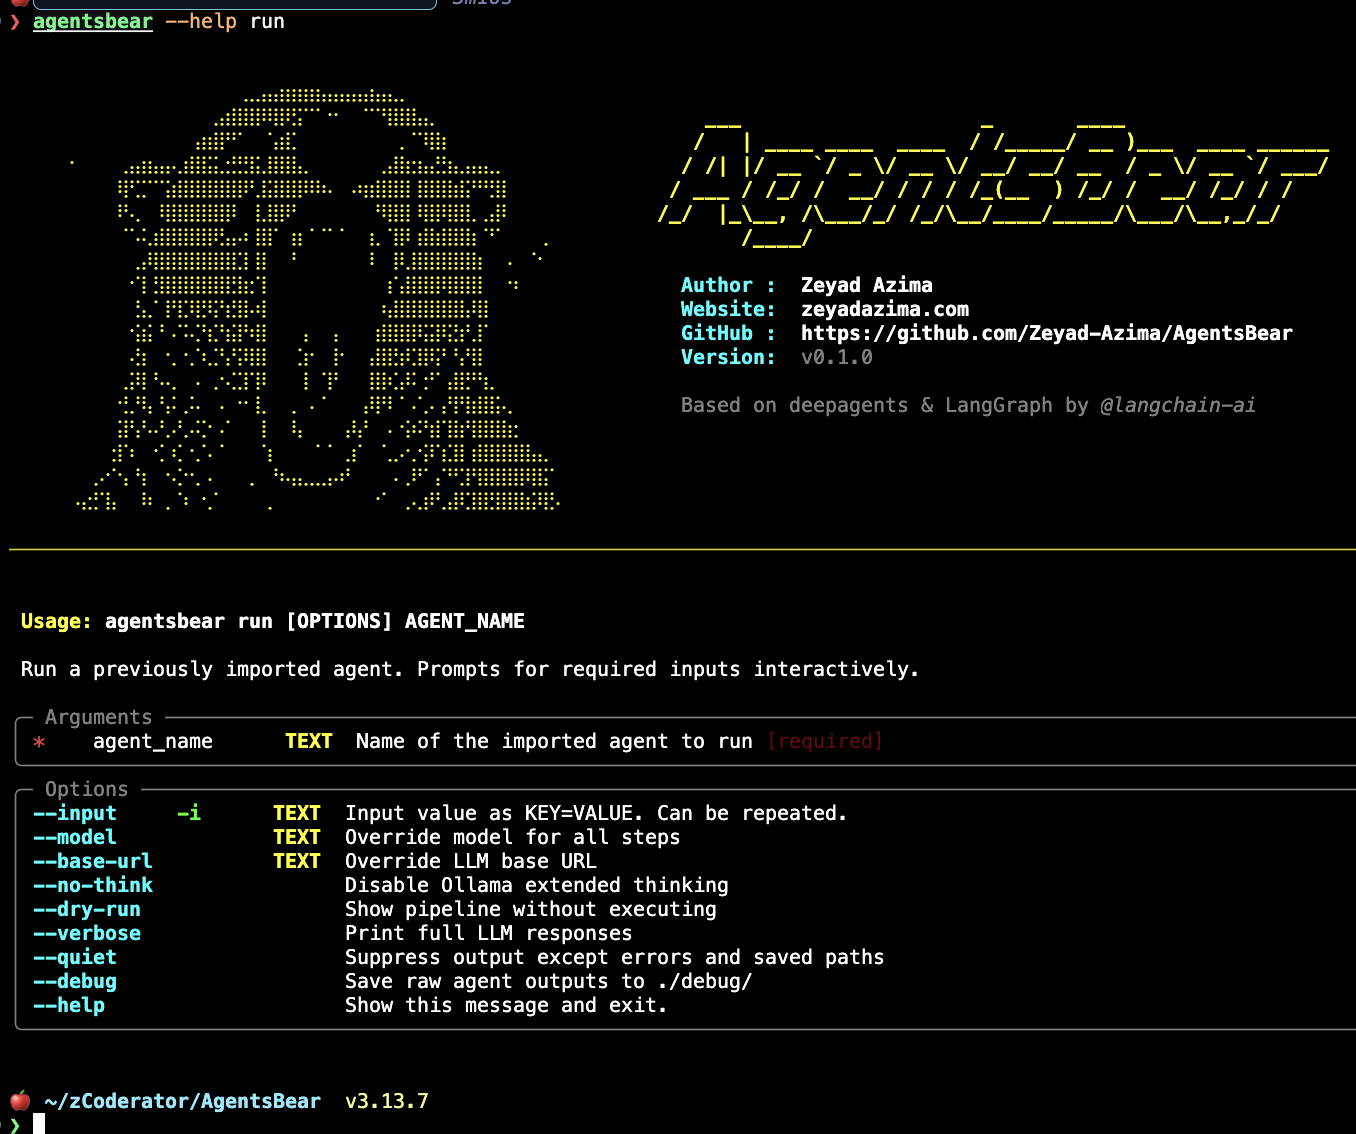
Task: Click the red apple emoji in the status line
Action: point(20,1100)
